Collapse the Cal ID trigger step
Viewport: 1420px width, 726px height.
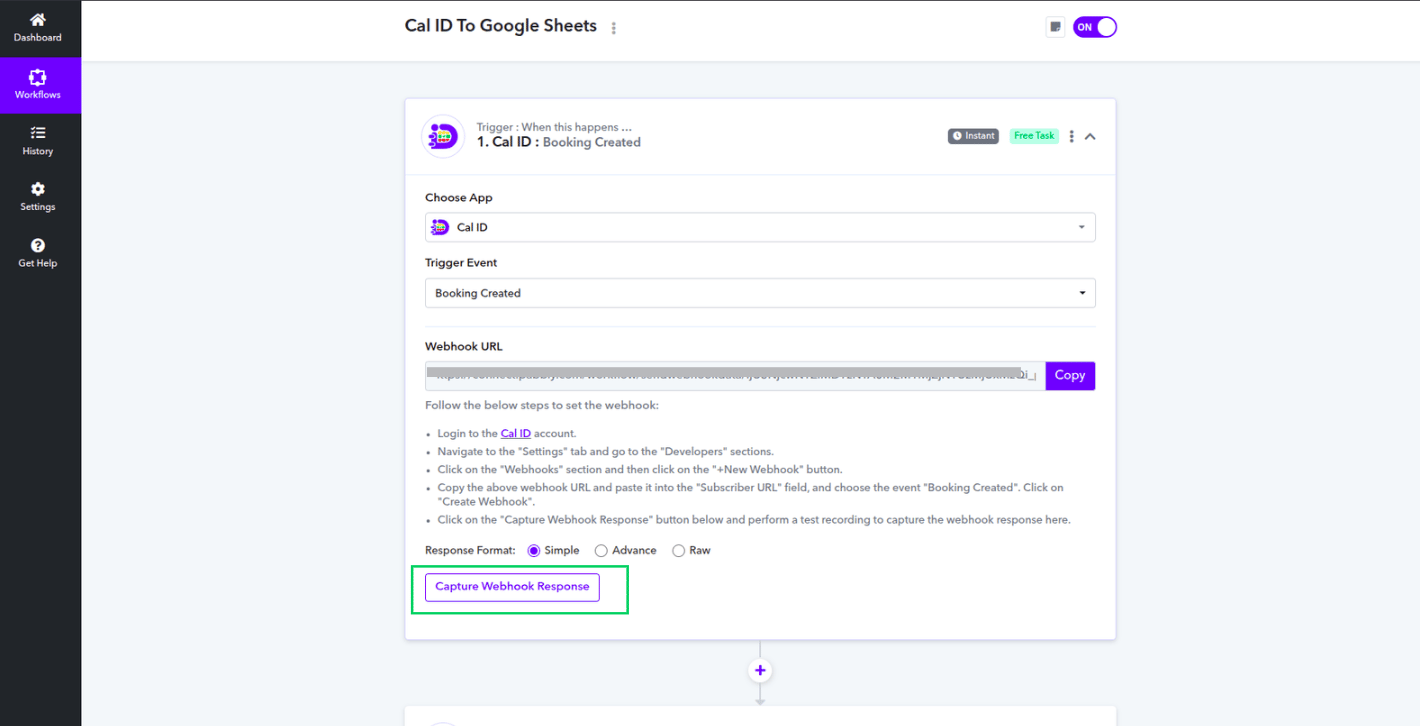pos(1090,136)
